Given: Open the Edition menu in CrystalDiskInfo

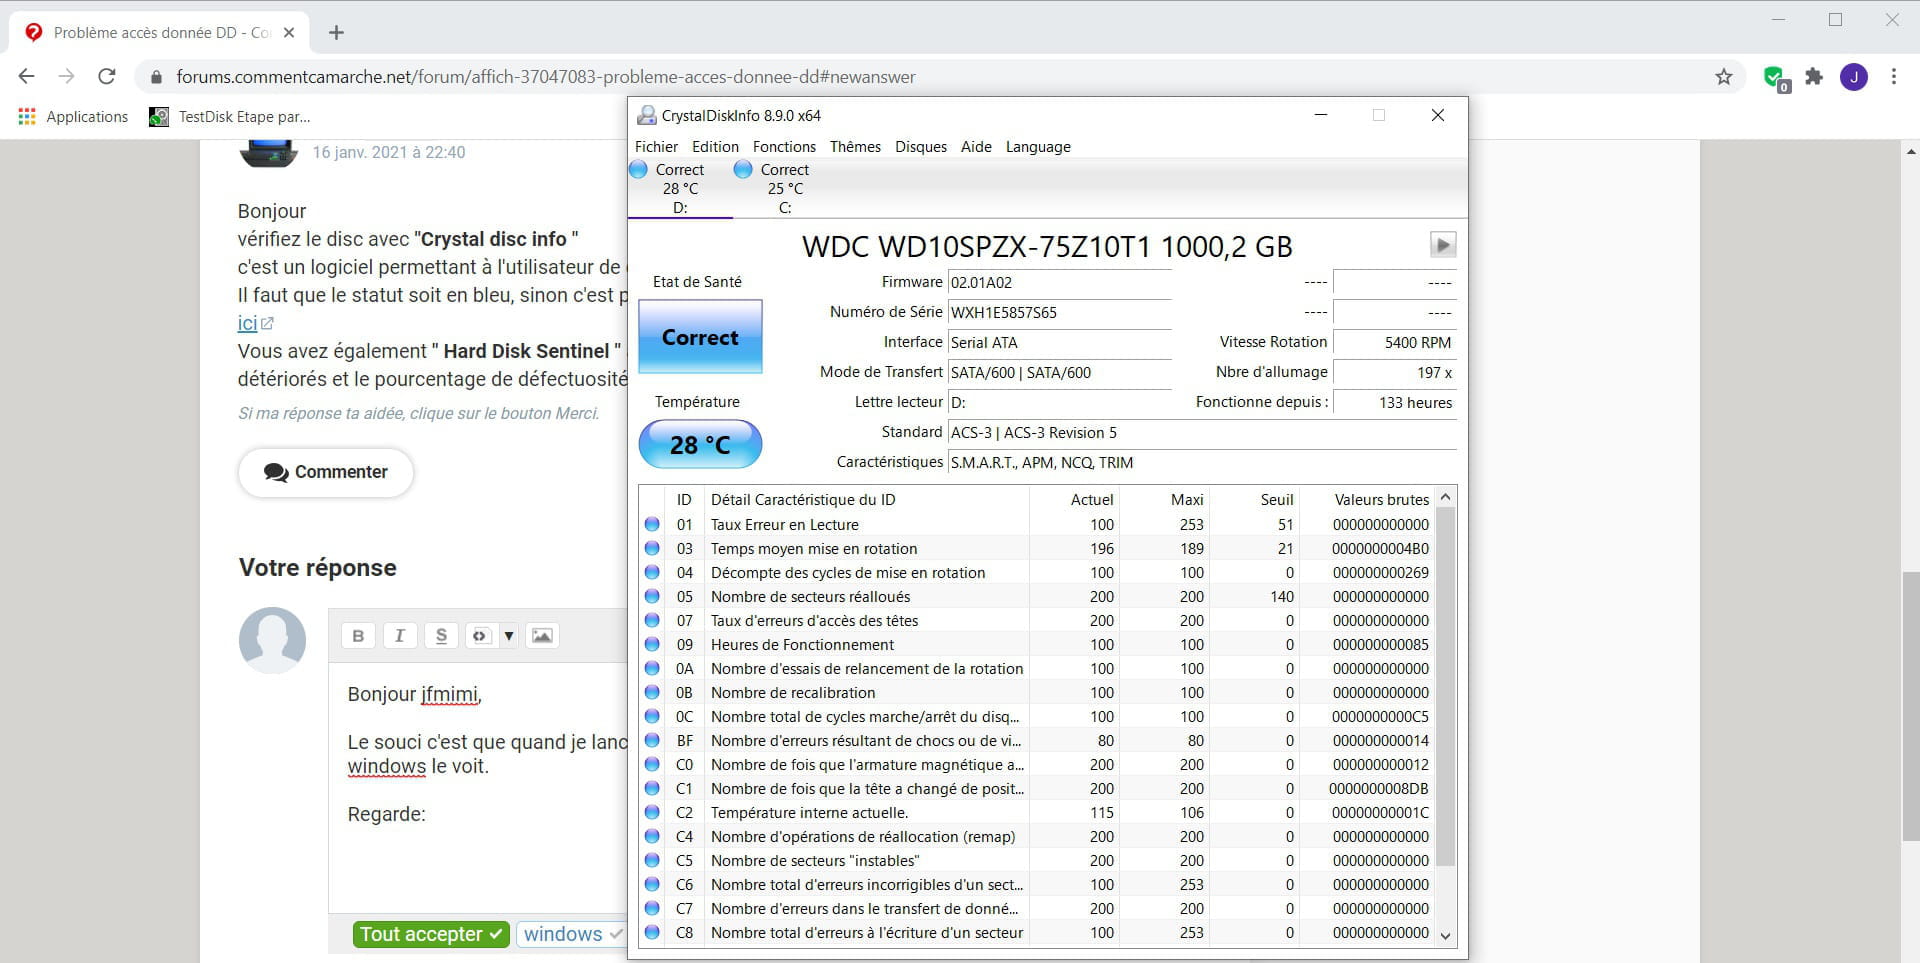Looking at the screenshot, I should coord(715,147).
